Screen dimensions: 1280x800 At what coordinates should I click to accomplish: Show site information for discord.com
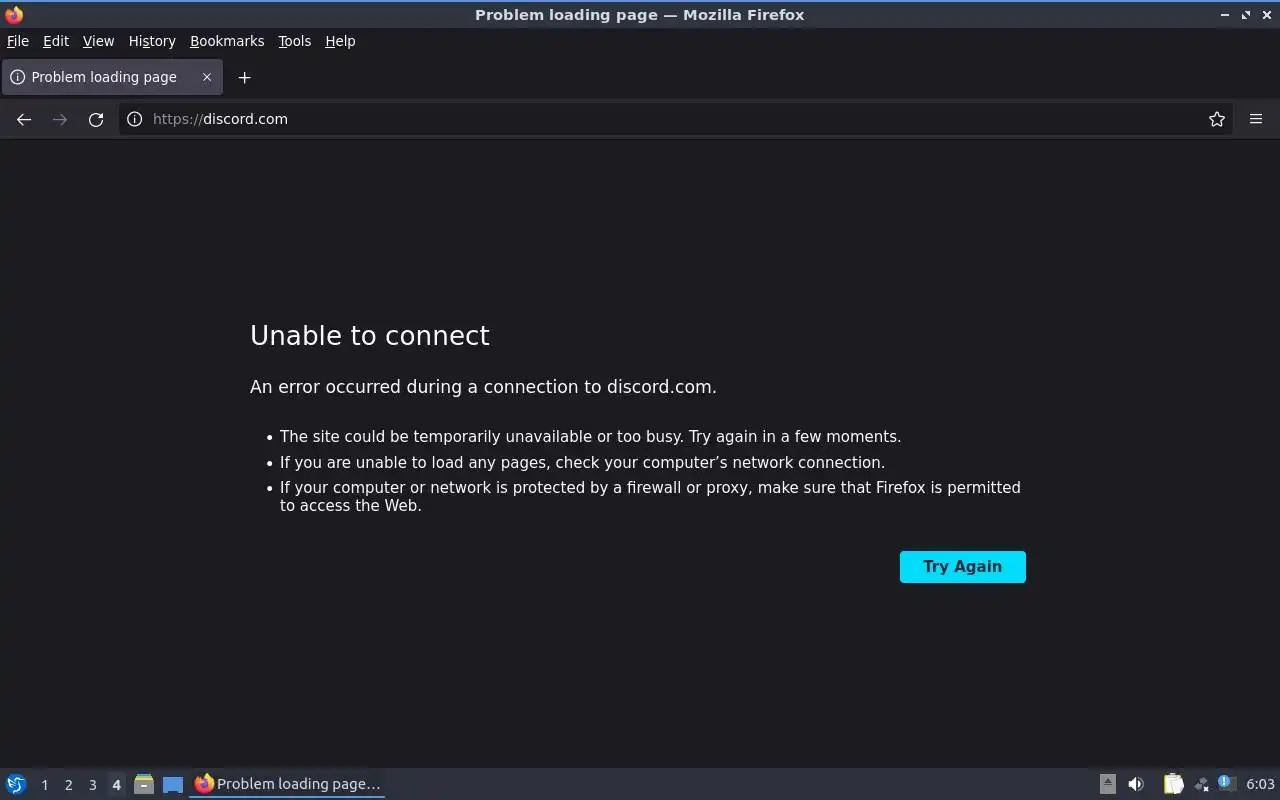[135, 119]
